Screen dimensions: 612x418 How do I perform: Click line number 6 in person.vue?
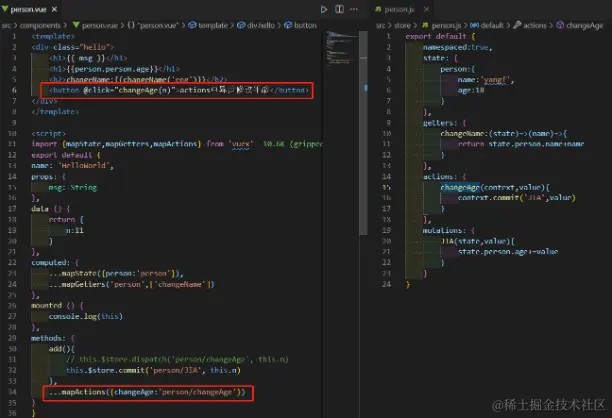(x=14, y=90)
